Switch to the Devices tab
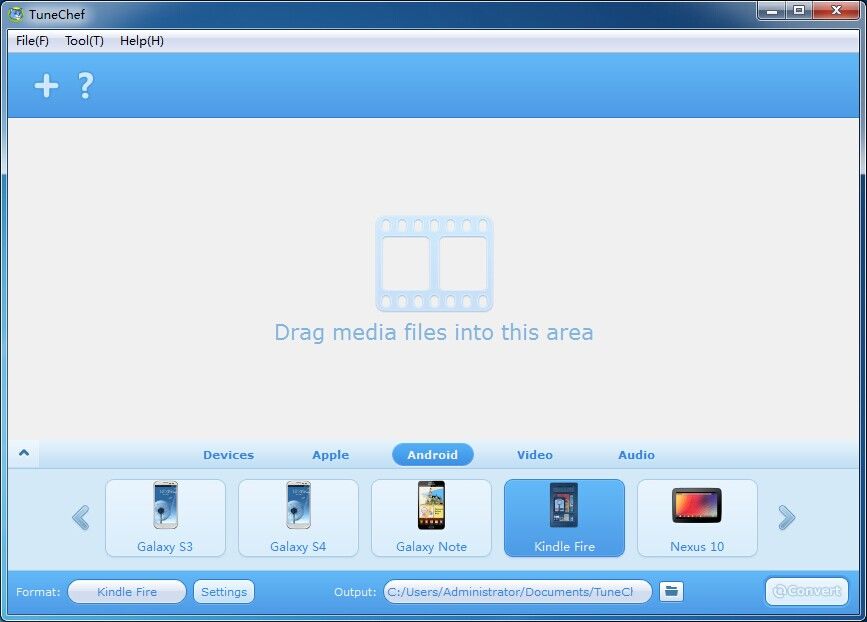 point(228,455)
